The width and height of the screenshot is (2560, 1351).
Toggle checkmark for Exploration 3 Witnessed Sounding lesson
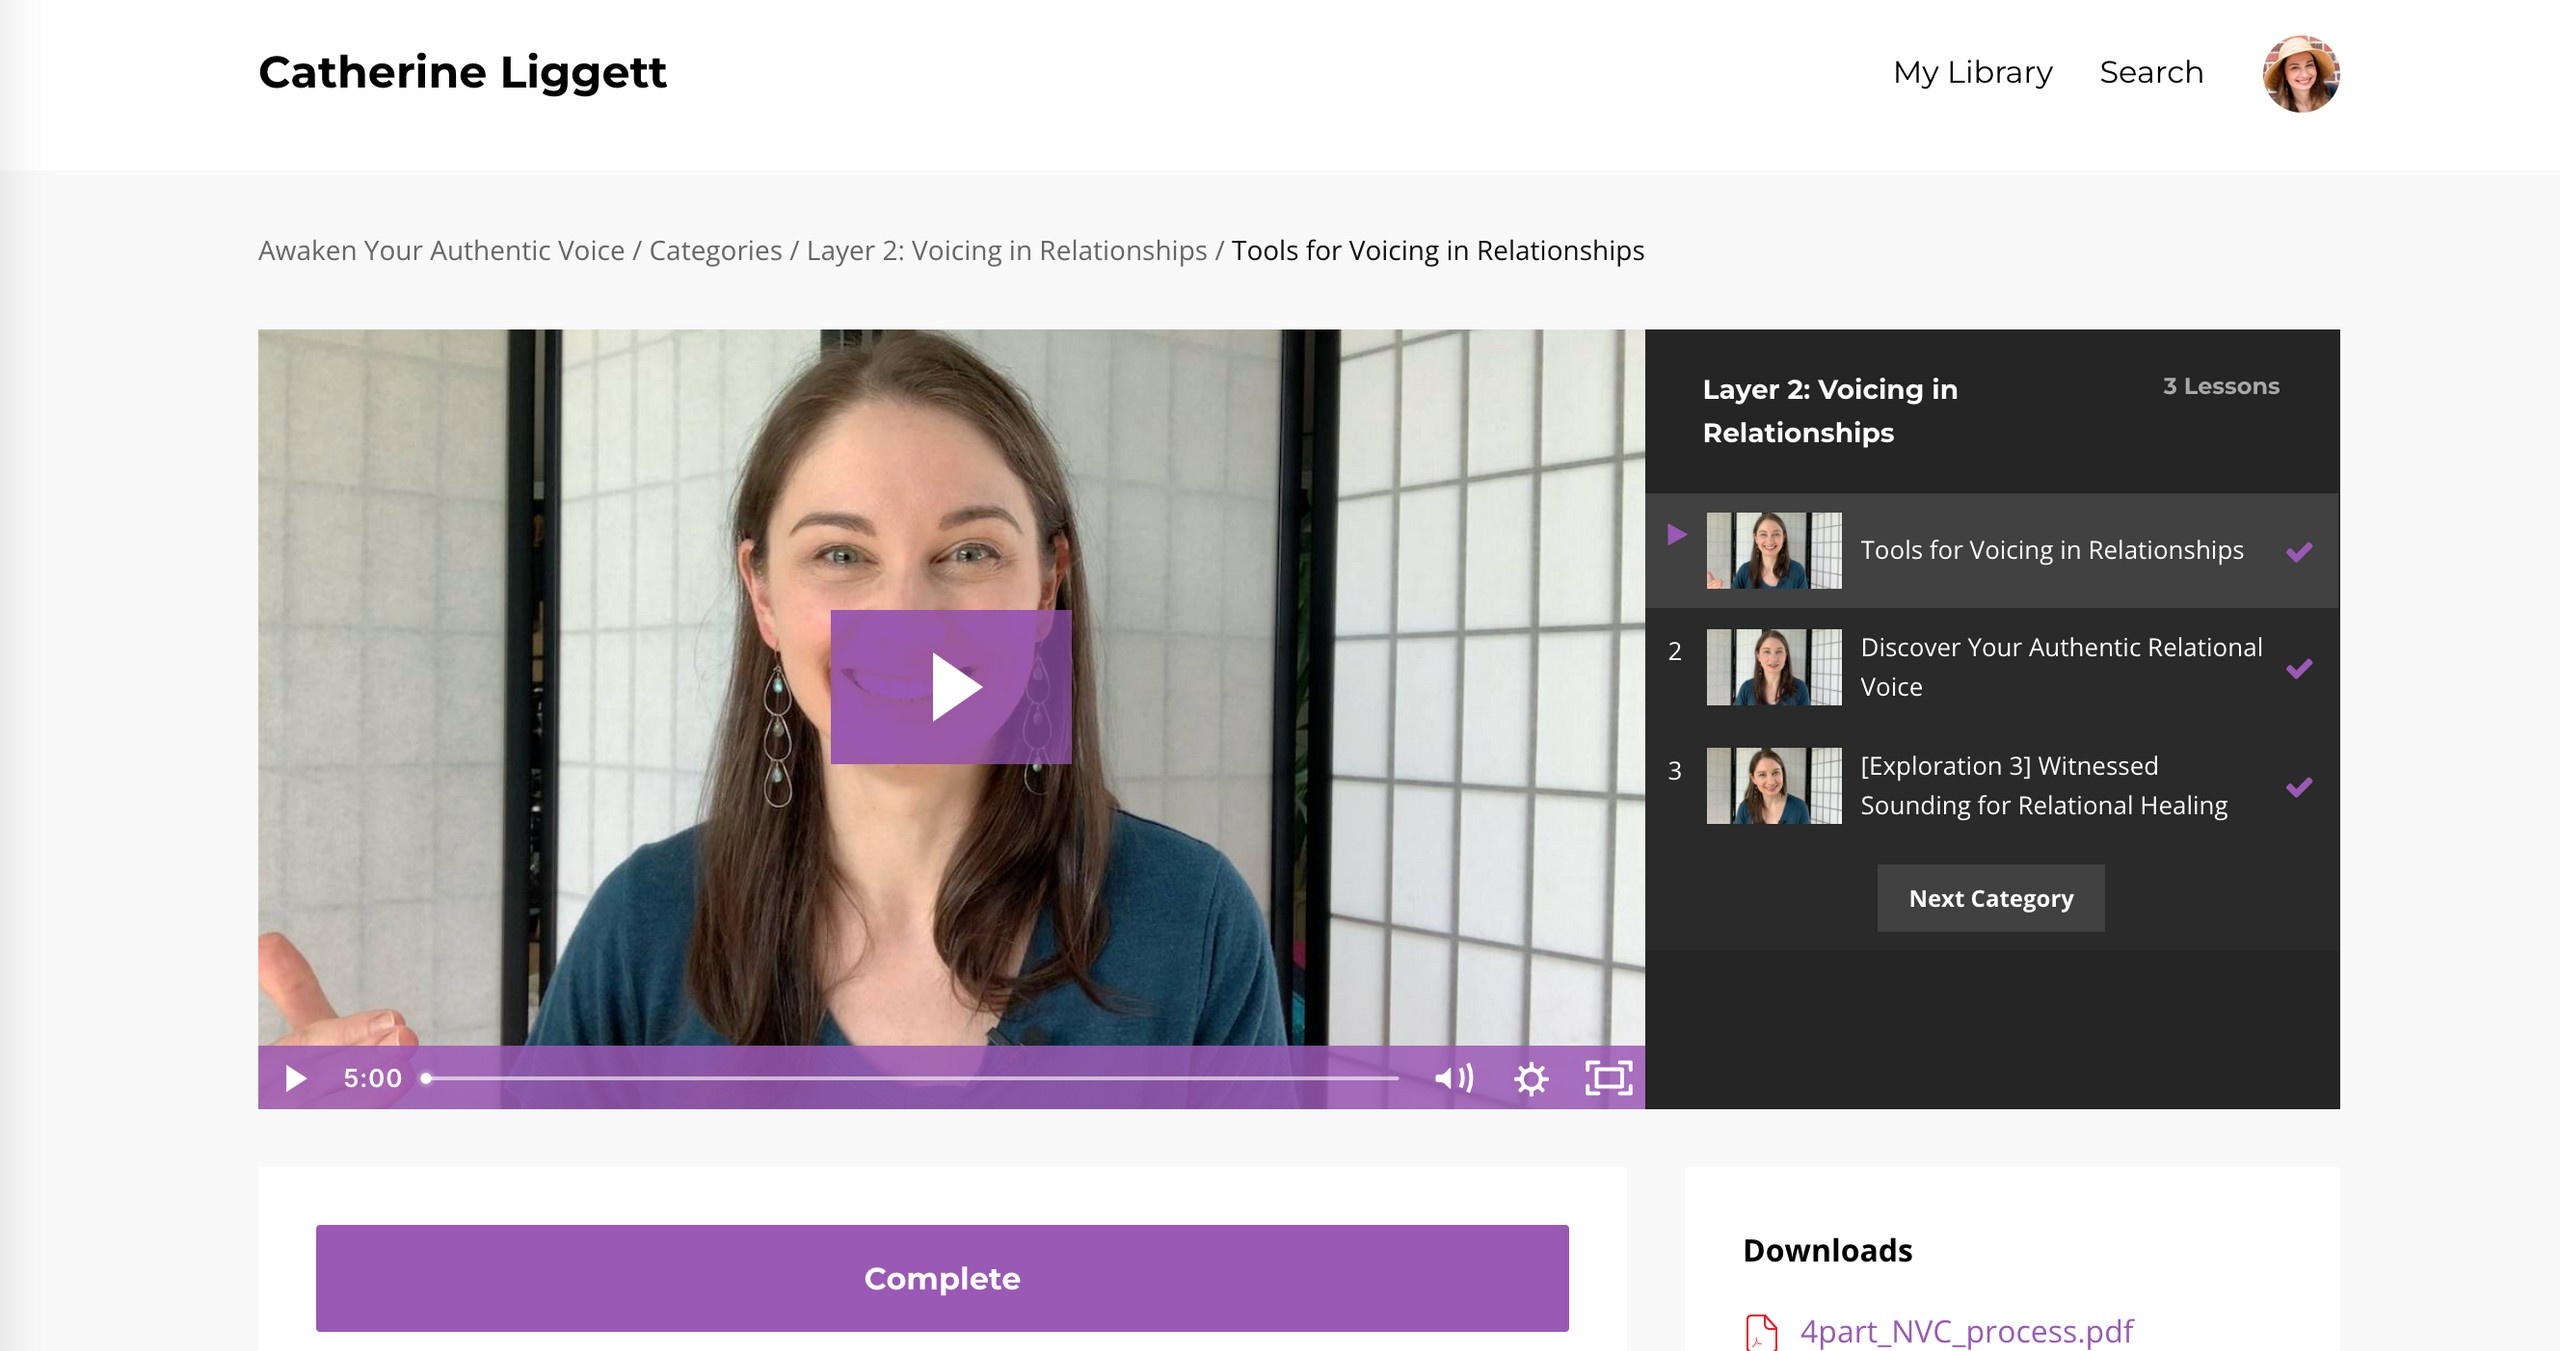pos(2299,787)
